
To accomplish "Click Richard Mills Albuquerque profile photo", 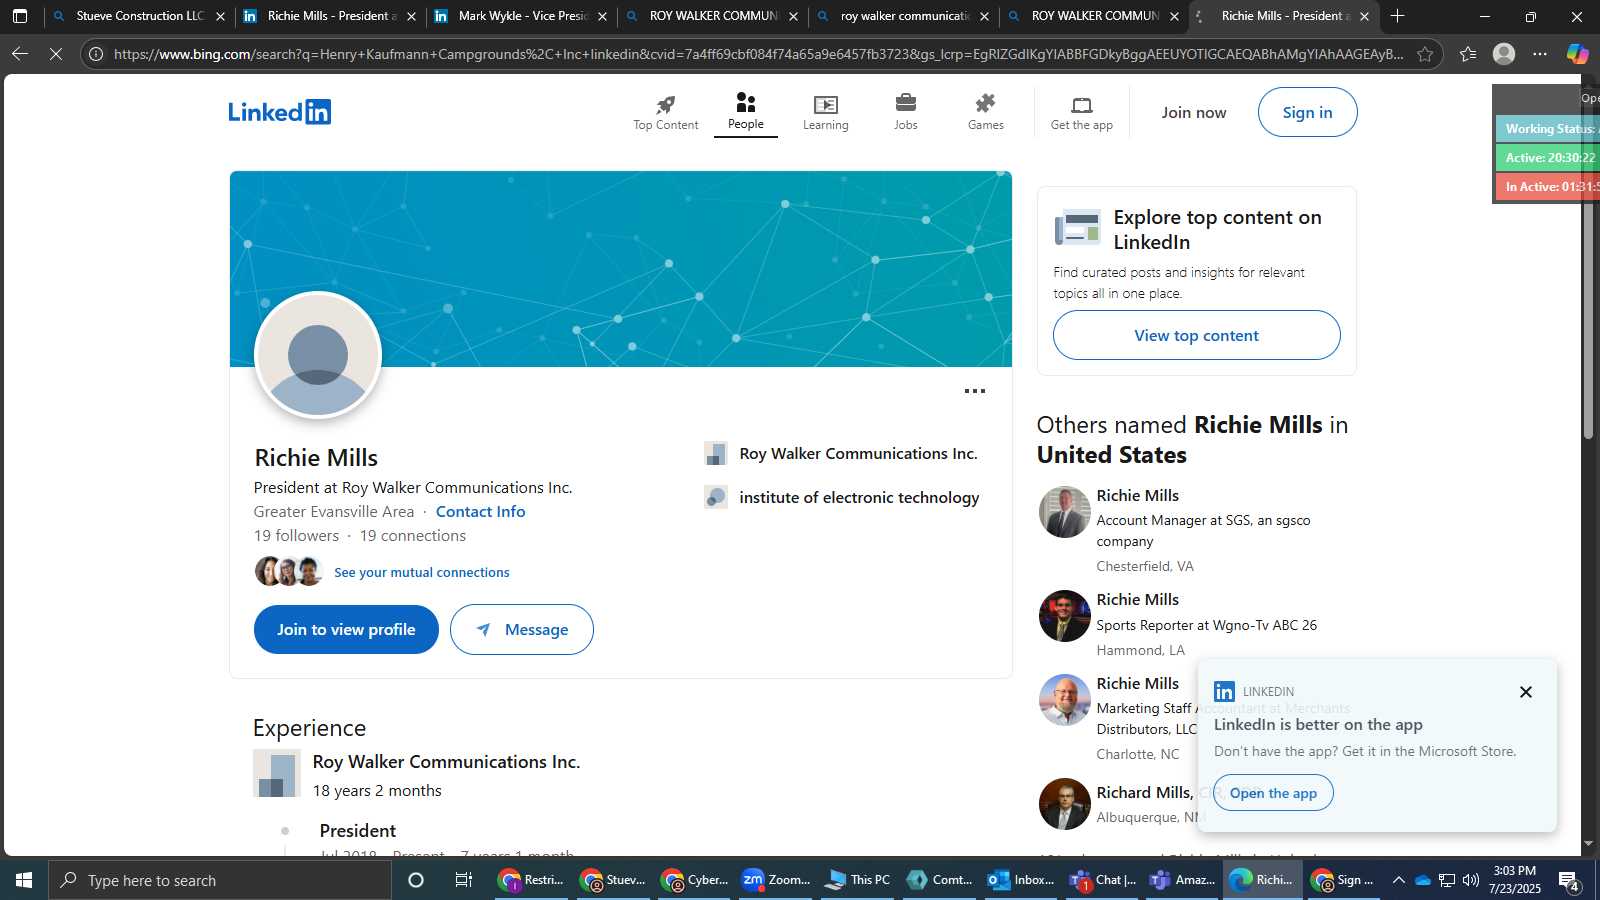I will point(1064,803).
